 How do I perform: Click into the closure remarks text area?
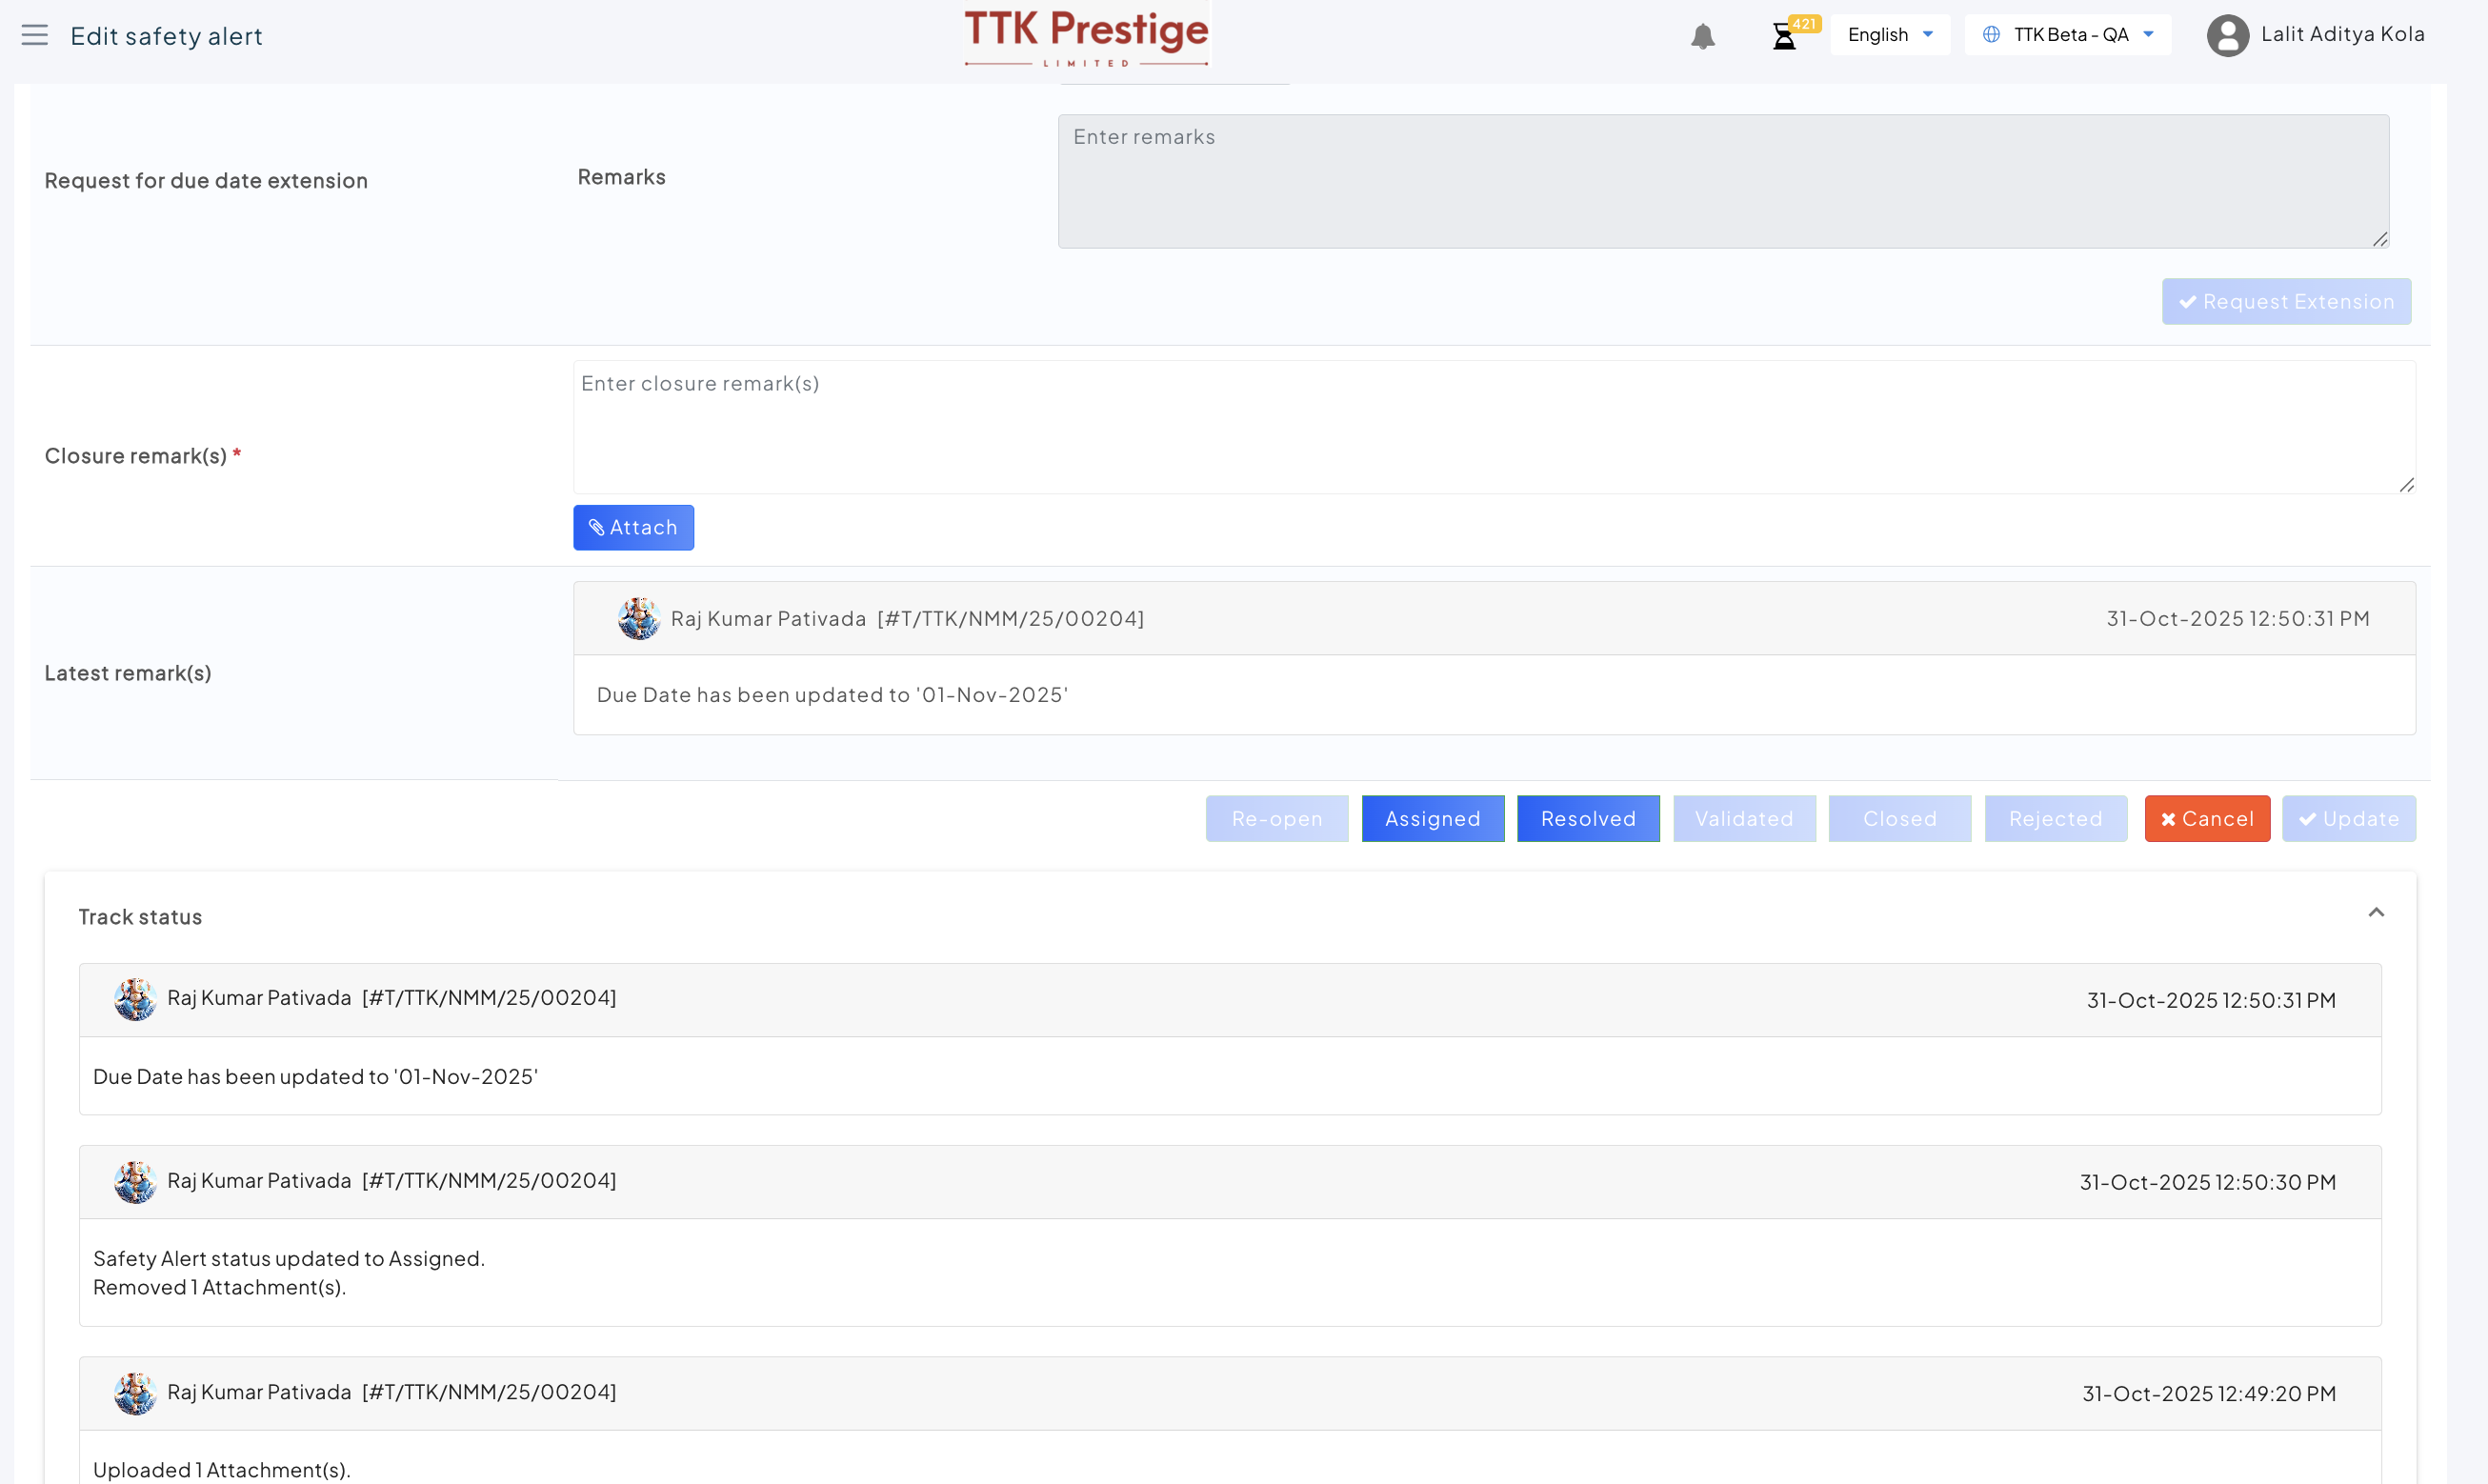[1493, 428]
